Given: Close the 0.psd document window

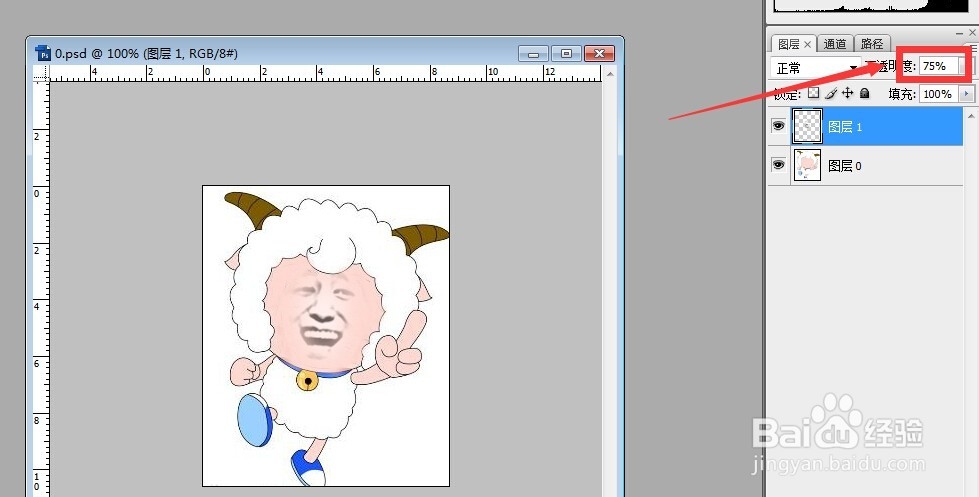Looking at the screenshot, I should point(599,54).
